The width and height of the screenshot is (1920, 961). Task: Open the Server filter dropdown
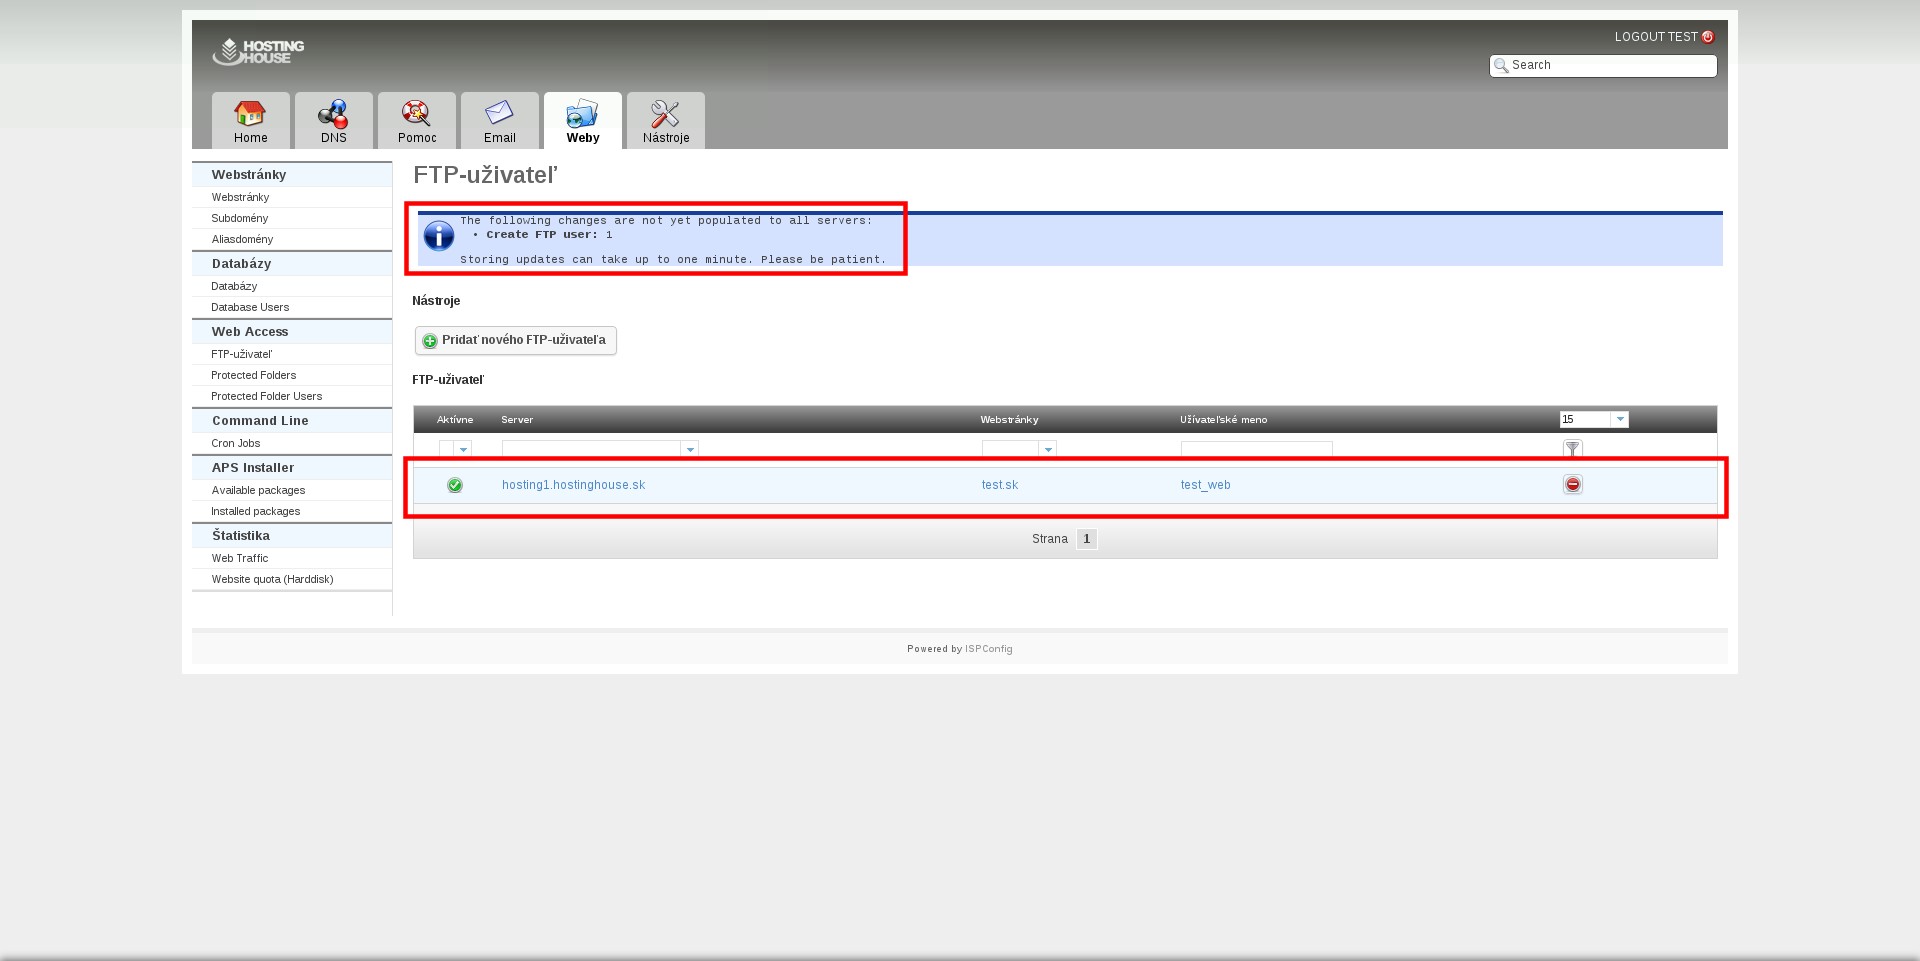689,450
